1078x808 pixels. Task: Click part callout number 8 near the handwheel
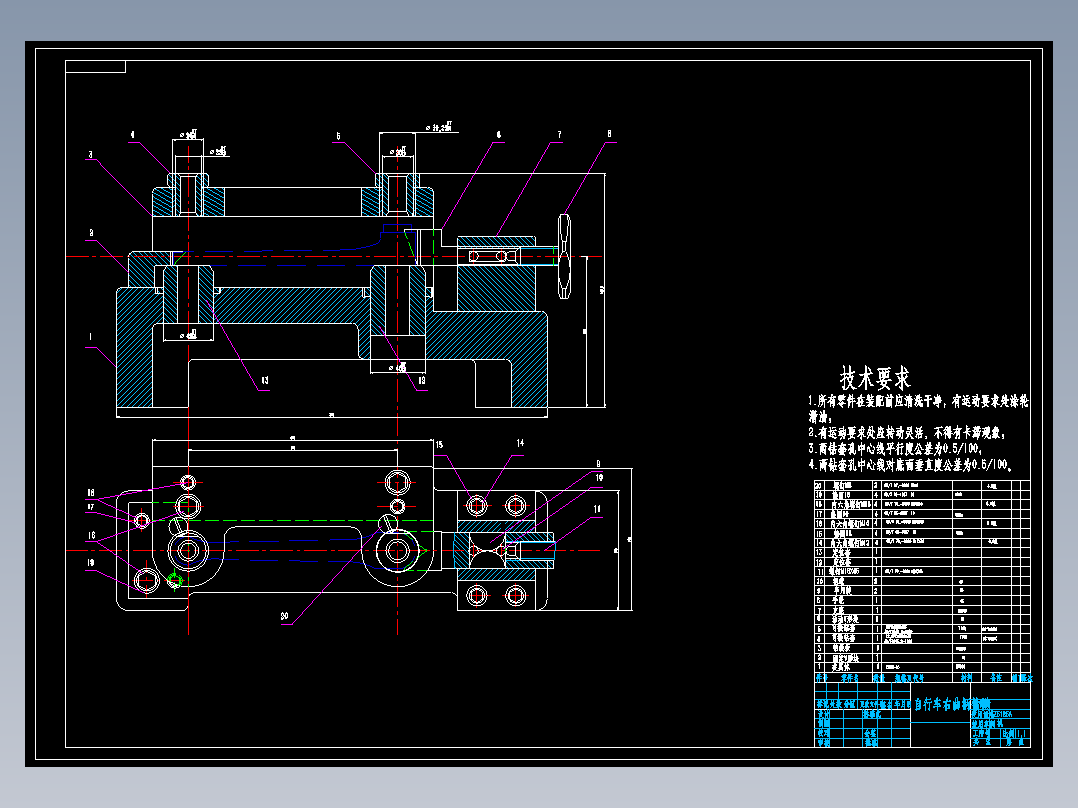(x=609, y=134)
